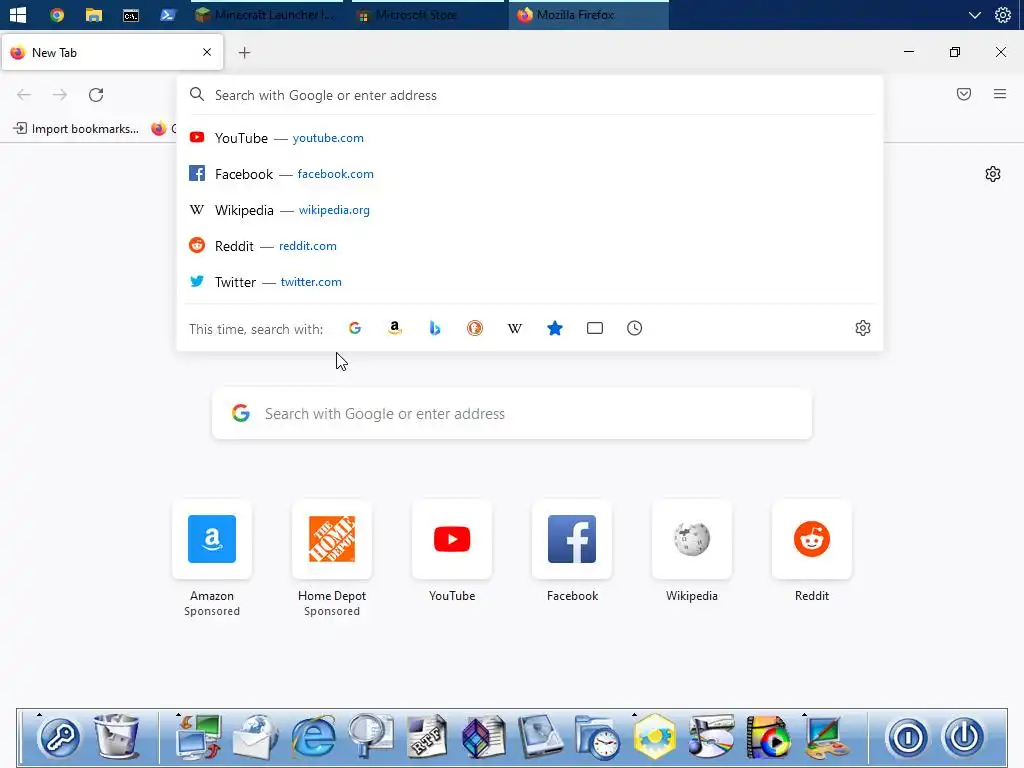The image size is (1024, 768).
Task: Open new tab page personalize gear
Action: click(x=993, y=174)
